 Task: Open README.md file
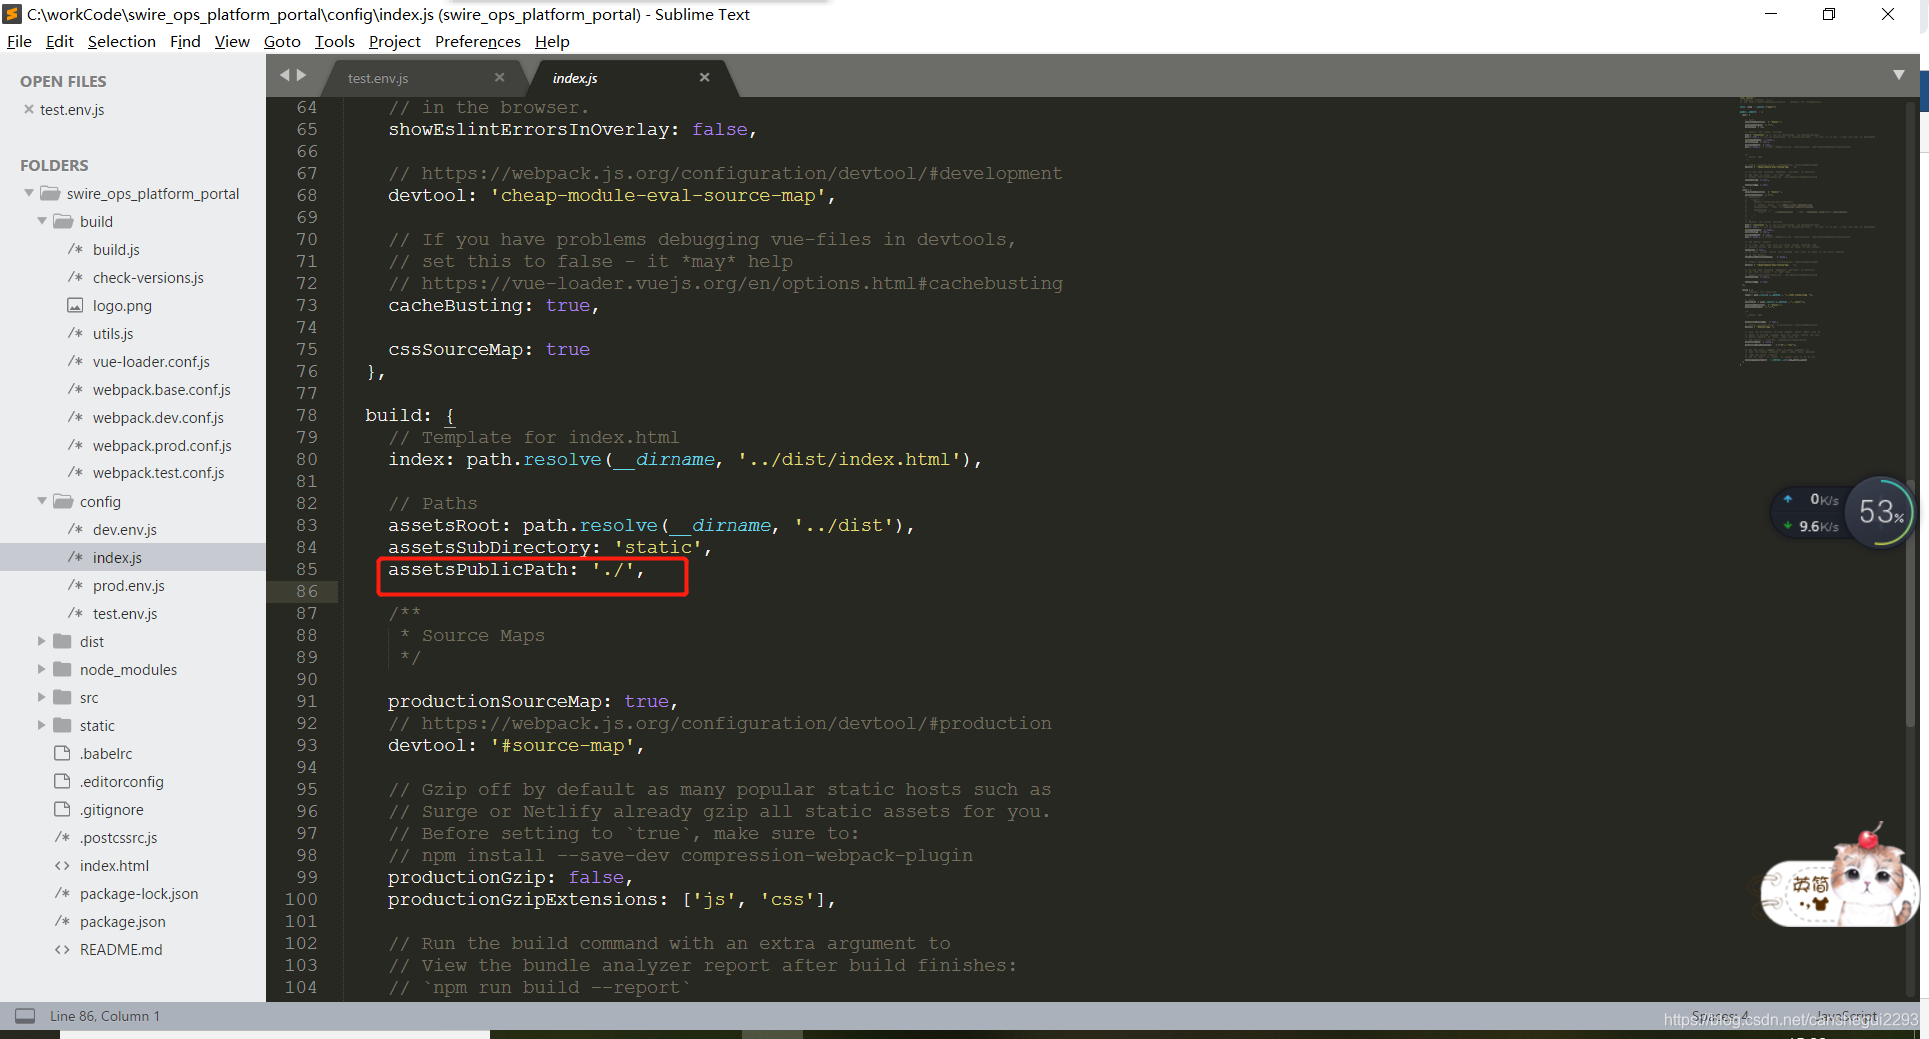121,949
